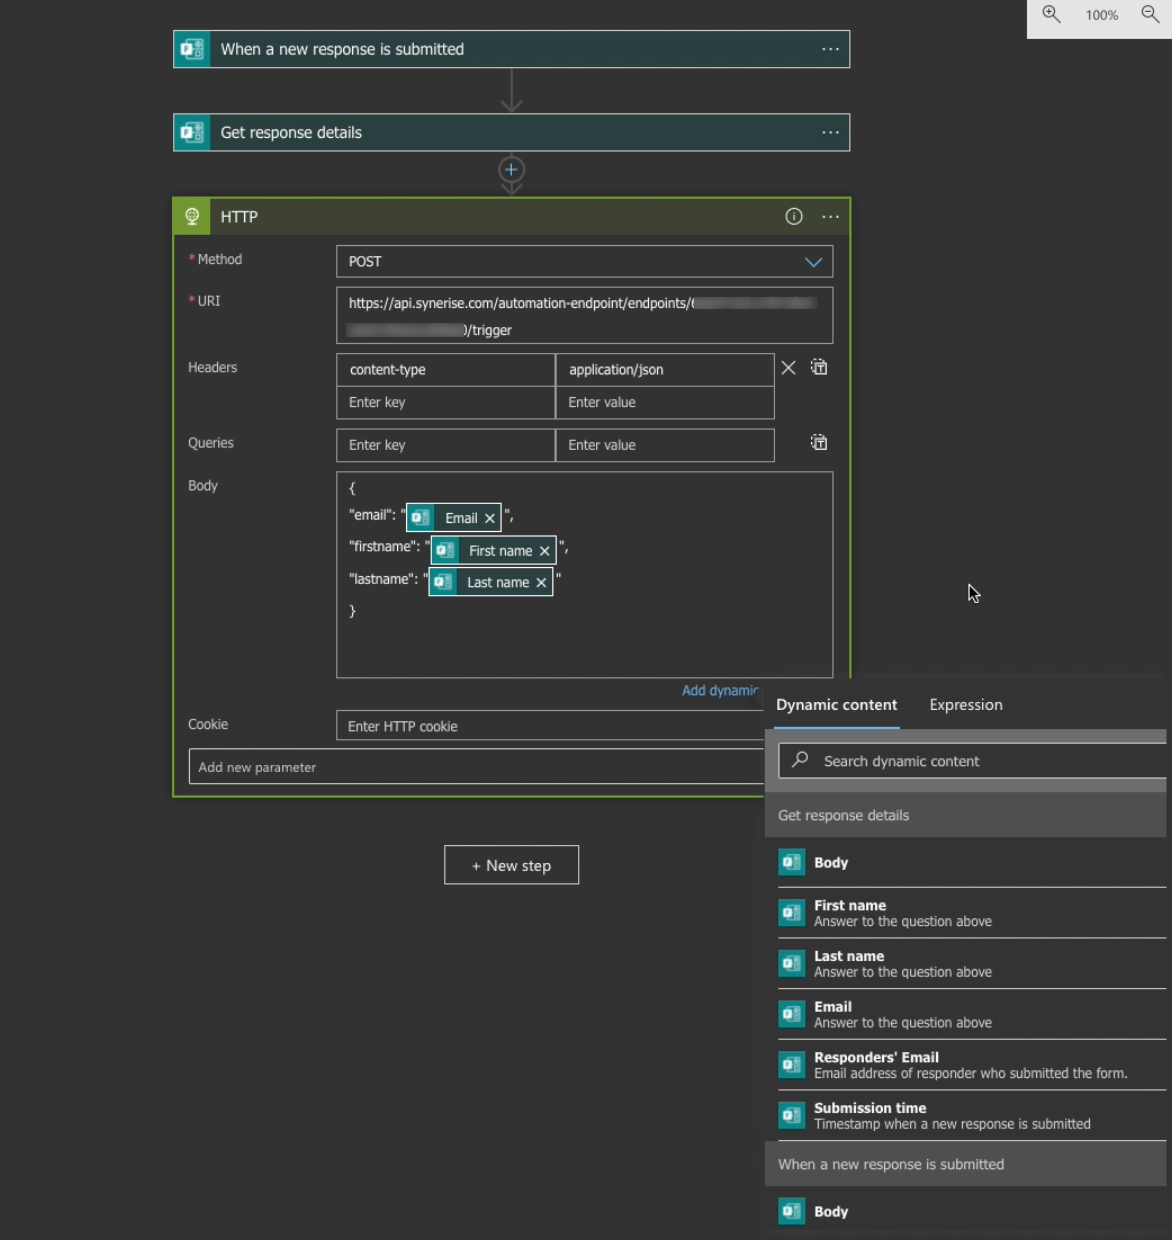This screenshot has width=1172, height=1240.
Task: Open the info tooltip on the HTTP action
Action: click(794, 216)
